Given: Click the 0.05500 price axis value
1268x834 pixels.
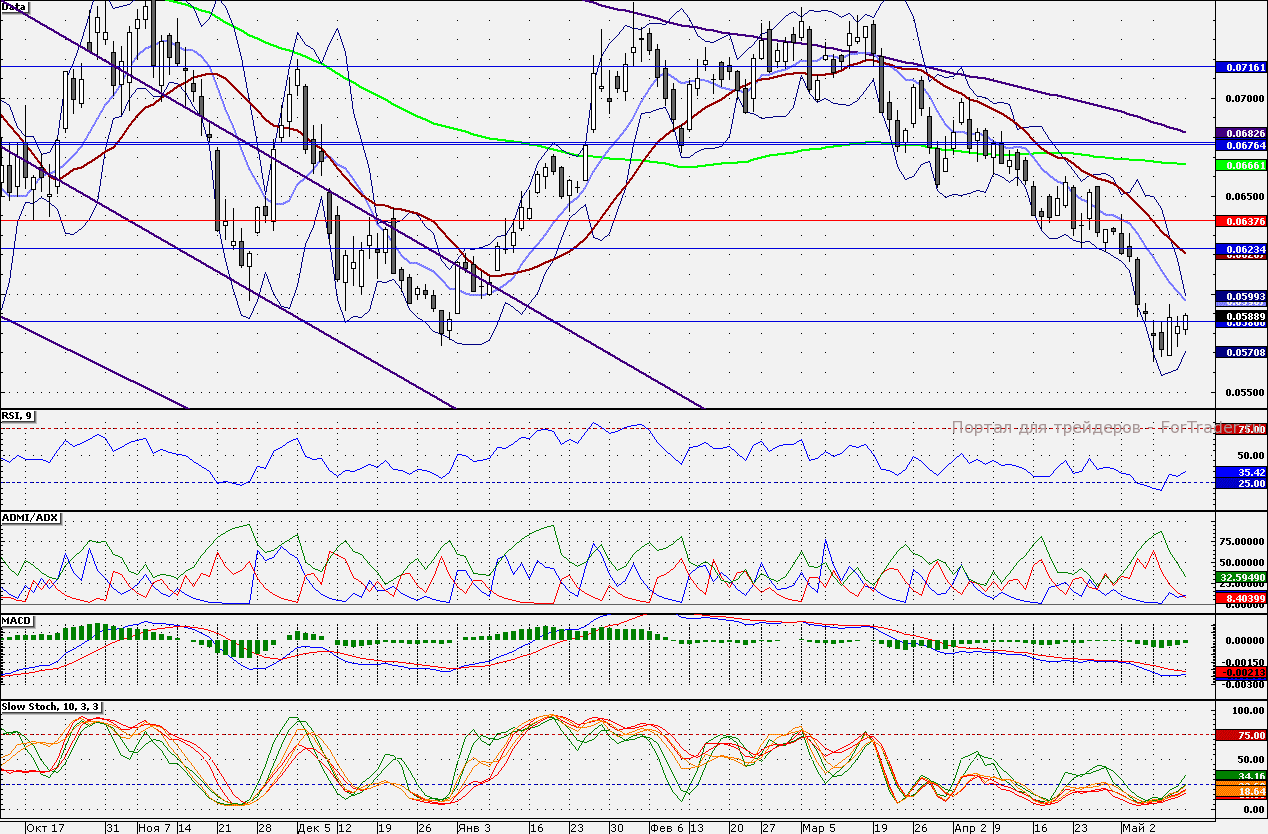Looking at the screenshot, I should (x=1245, y=392).
